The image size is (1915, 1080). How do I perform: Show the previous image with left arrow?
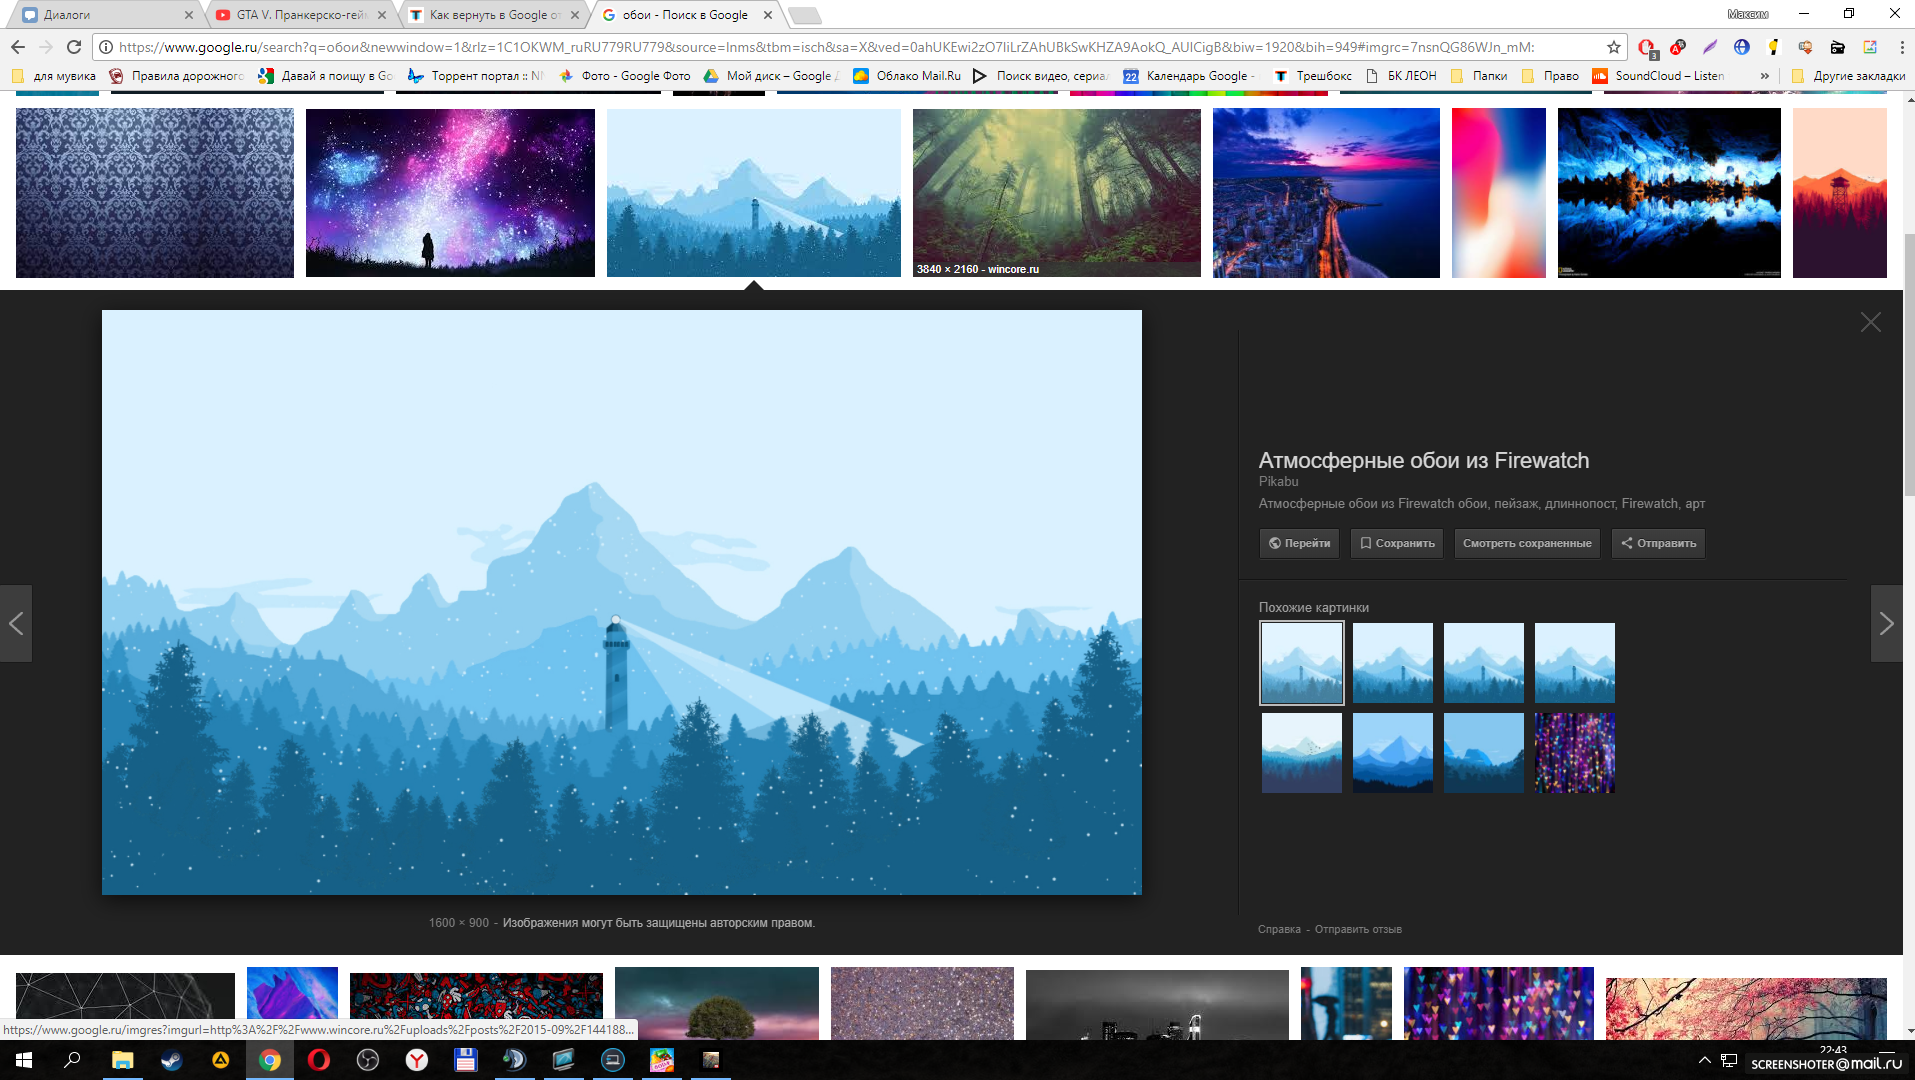(16, 624)
